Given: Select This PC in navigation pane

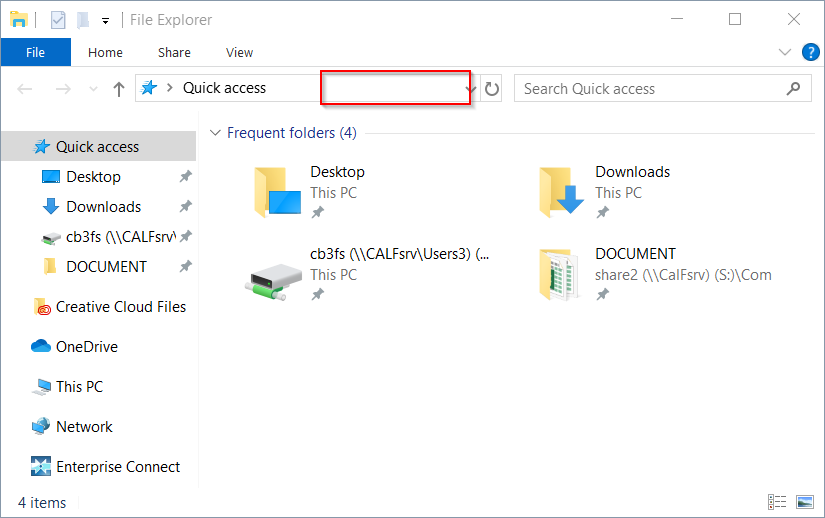Looking at the screenshot, I should click(79, 387).
